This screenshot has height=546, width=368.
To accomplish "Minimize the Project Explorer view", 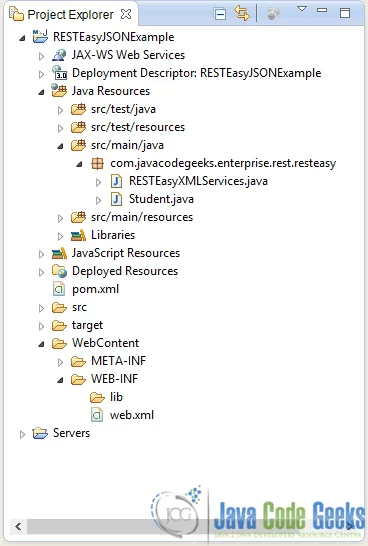I will (x=322, y=10).
